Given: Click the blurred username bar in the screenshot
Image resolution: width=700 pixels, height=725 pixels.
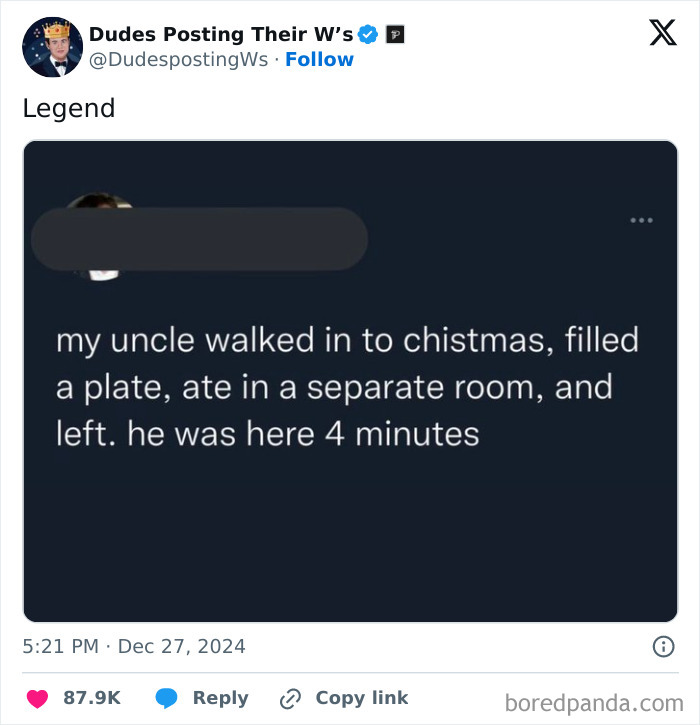Looking at the screenshot, I should (x=199, y=238).
